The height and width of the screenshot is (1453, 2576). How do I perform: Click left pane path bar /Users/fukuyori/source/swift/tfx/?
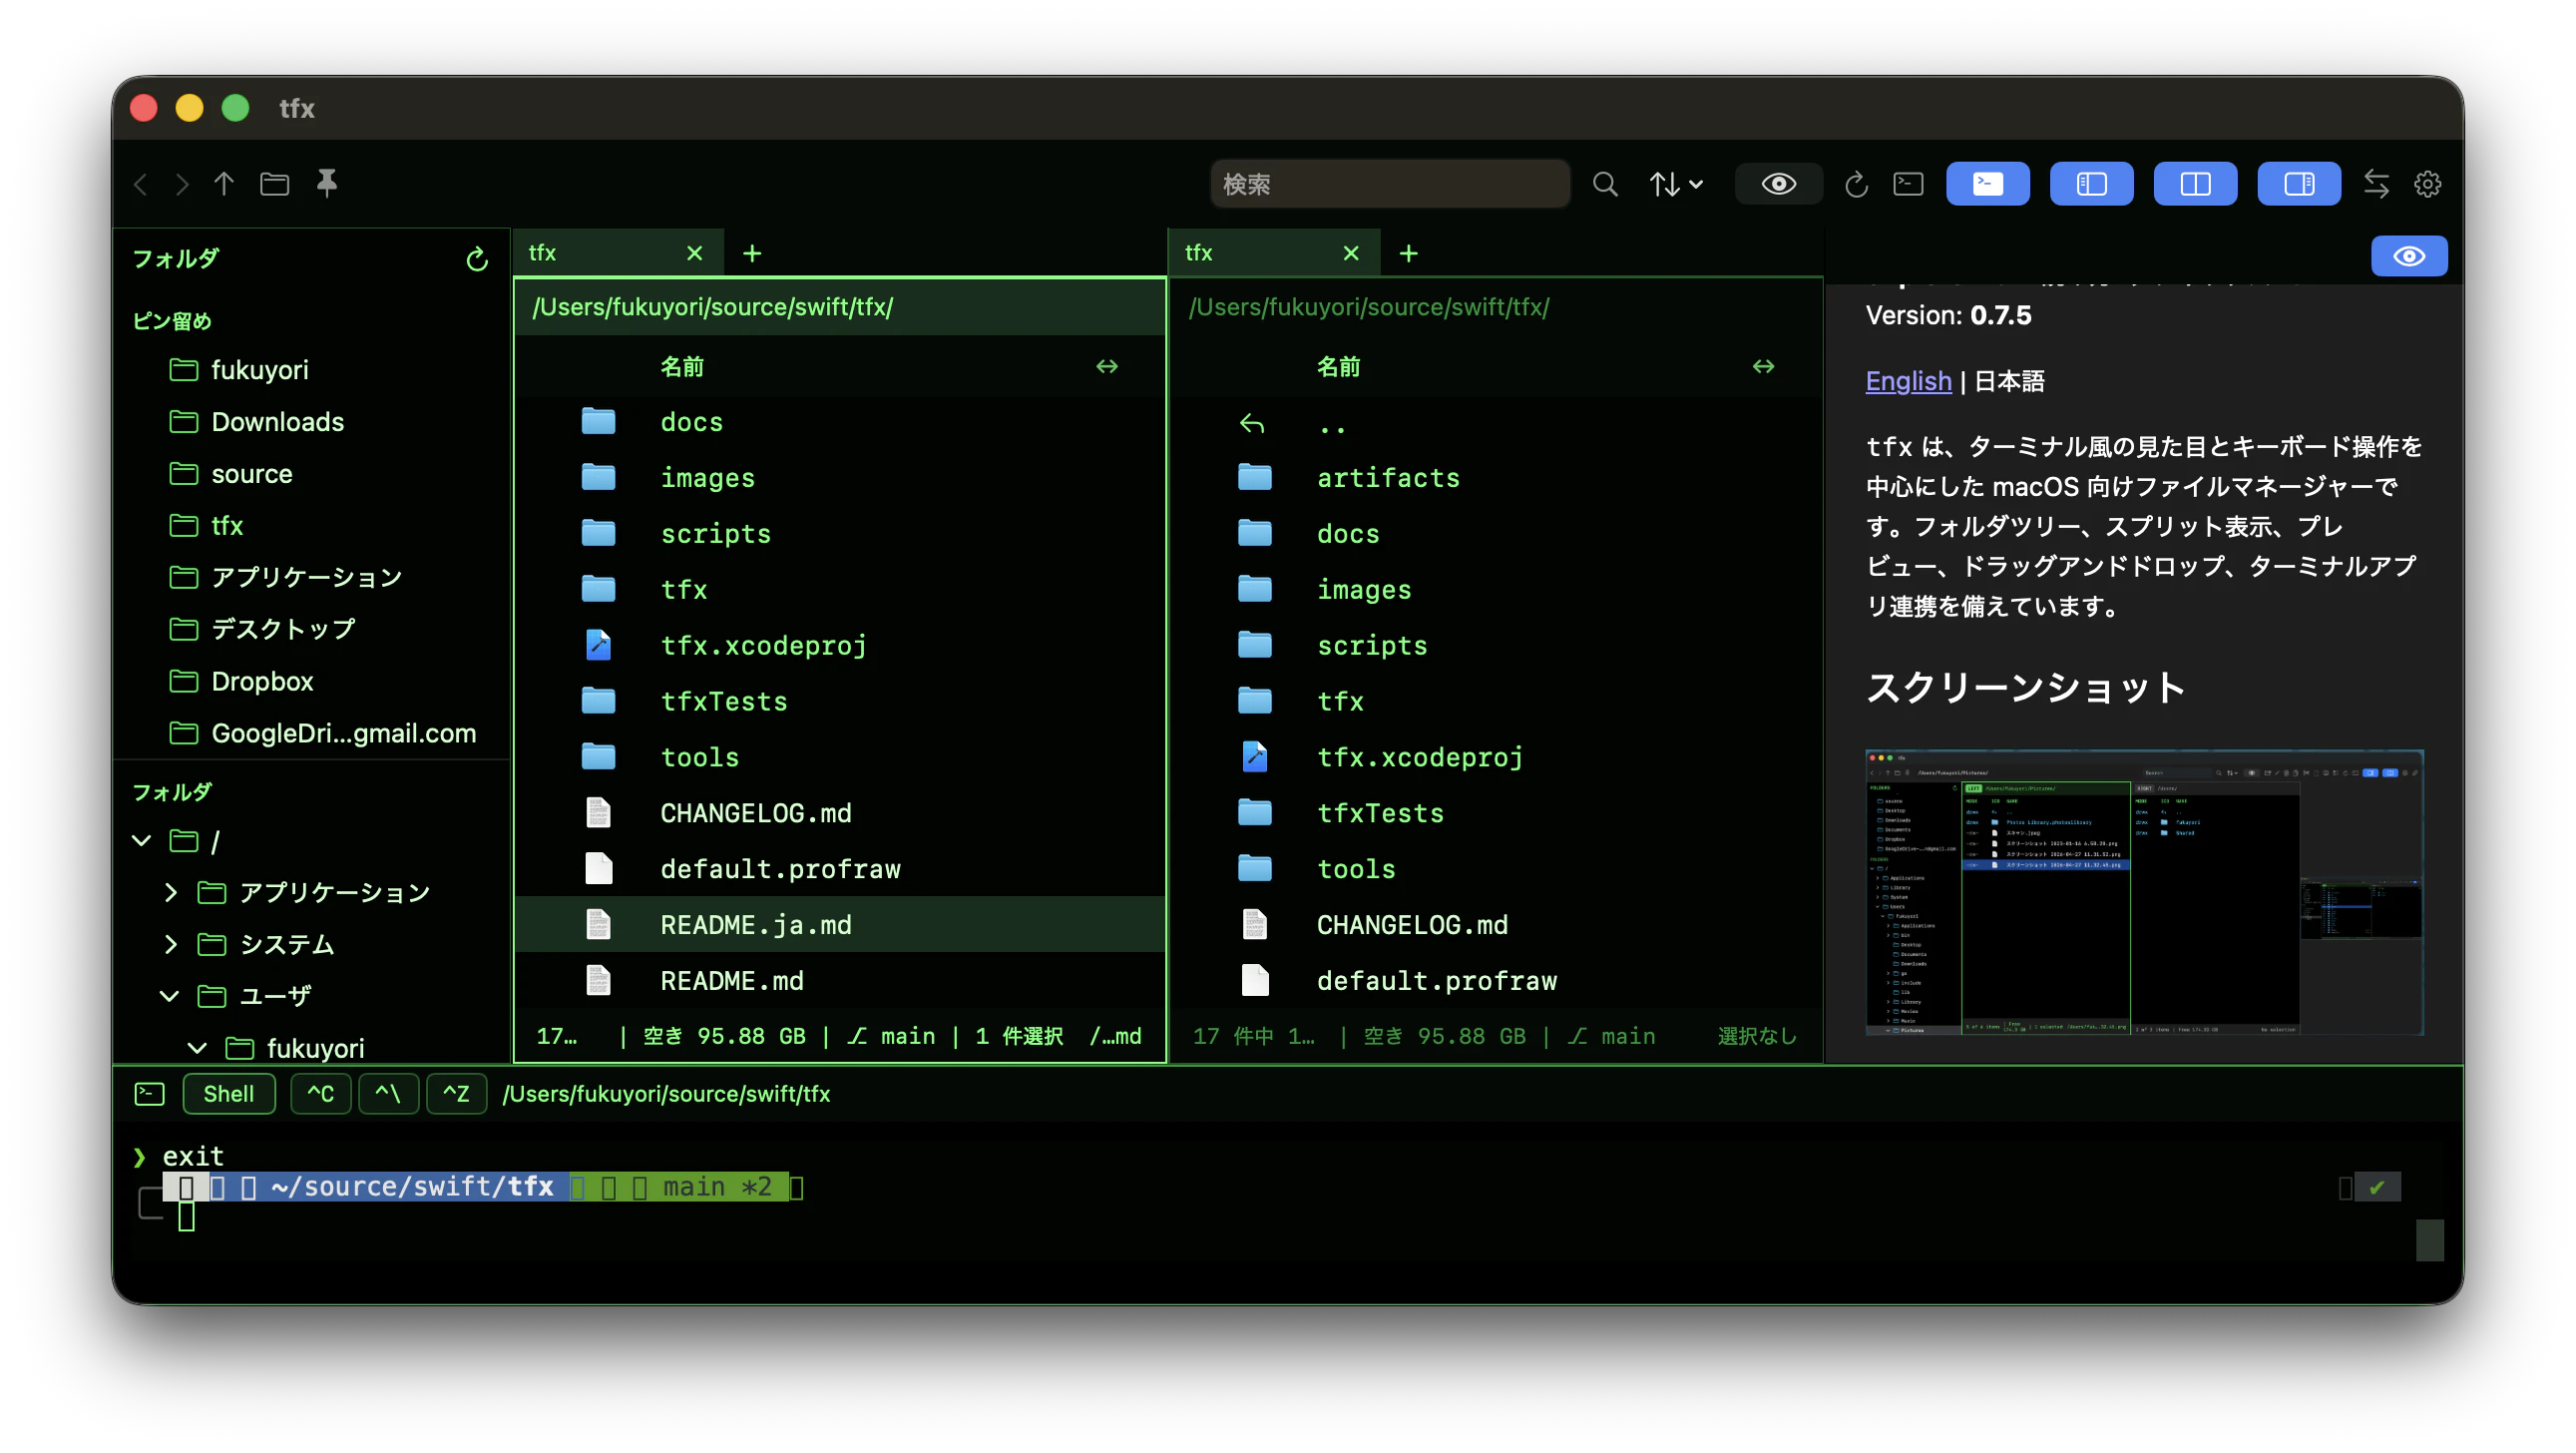click(840, 307)
